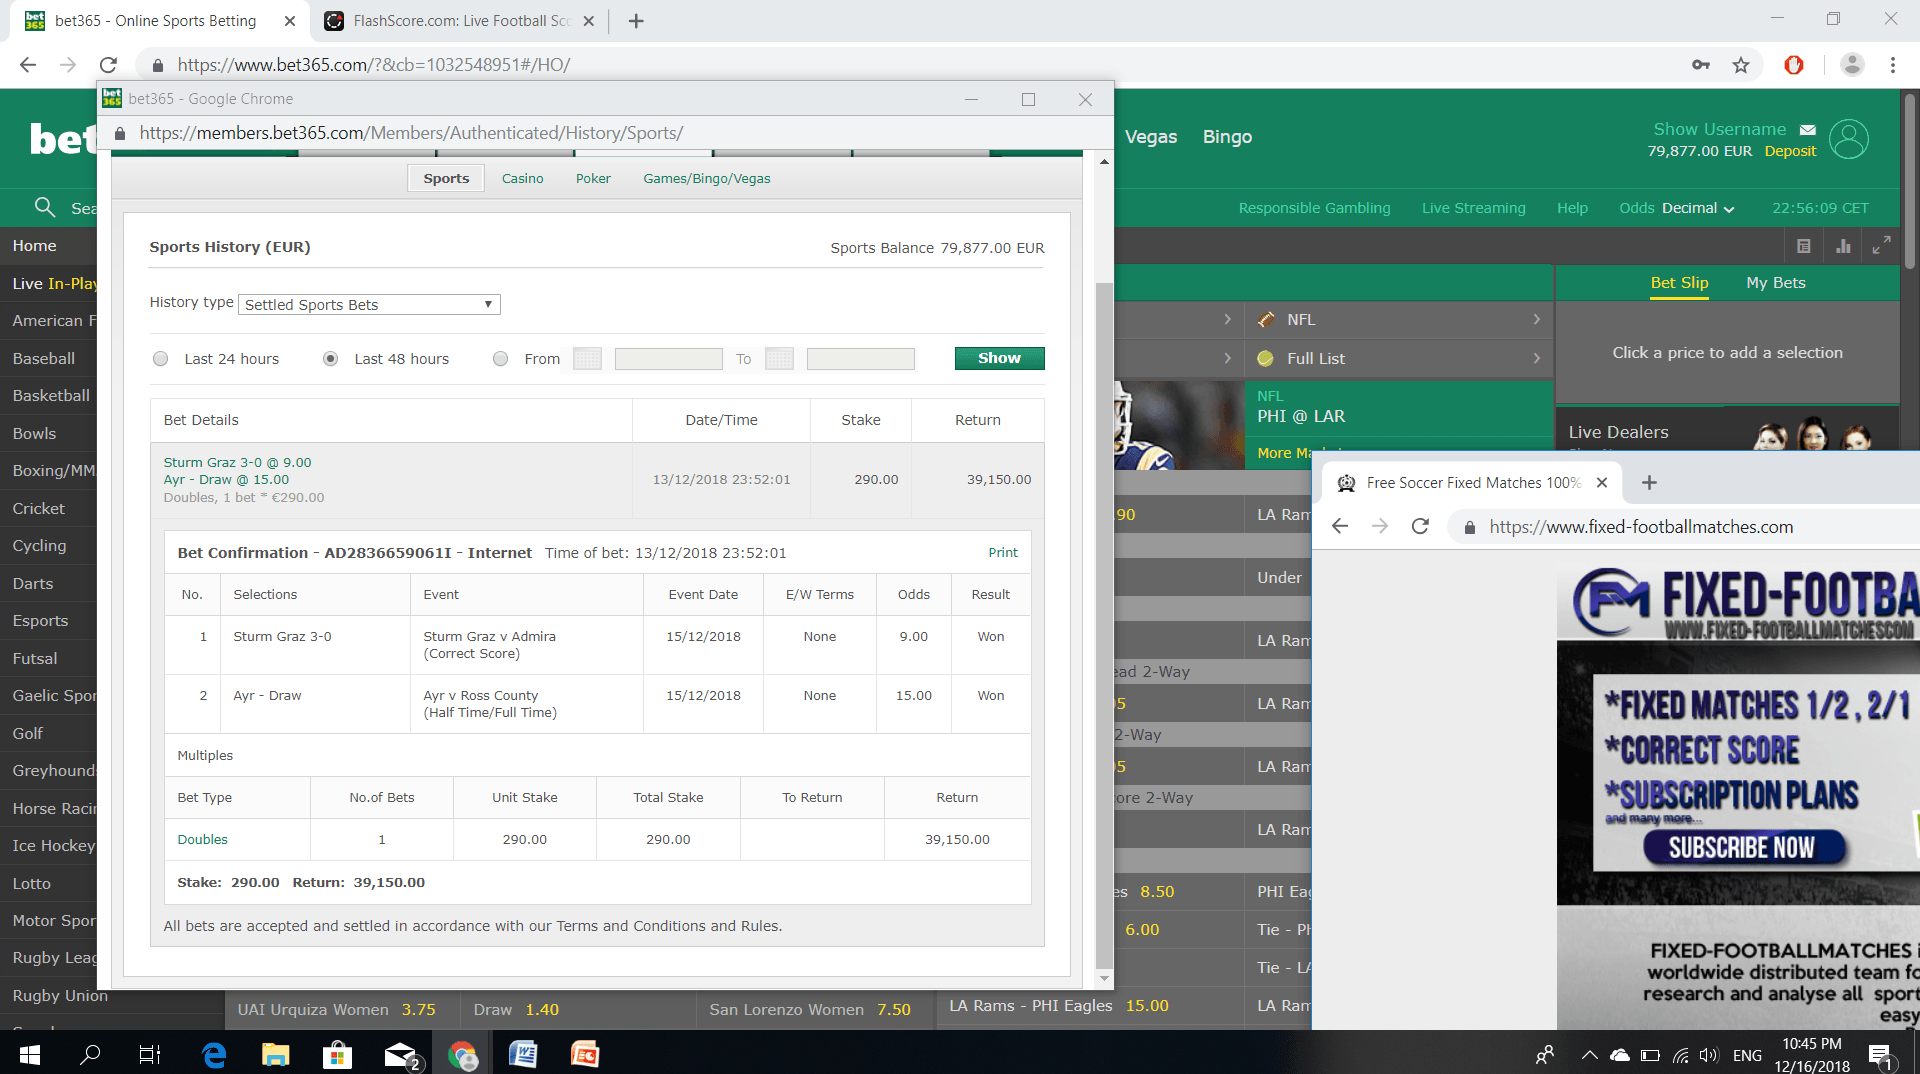
Task: Reload the fixed-footballmatches page
Action: [x=1420, y=526]
